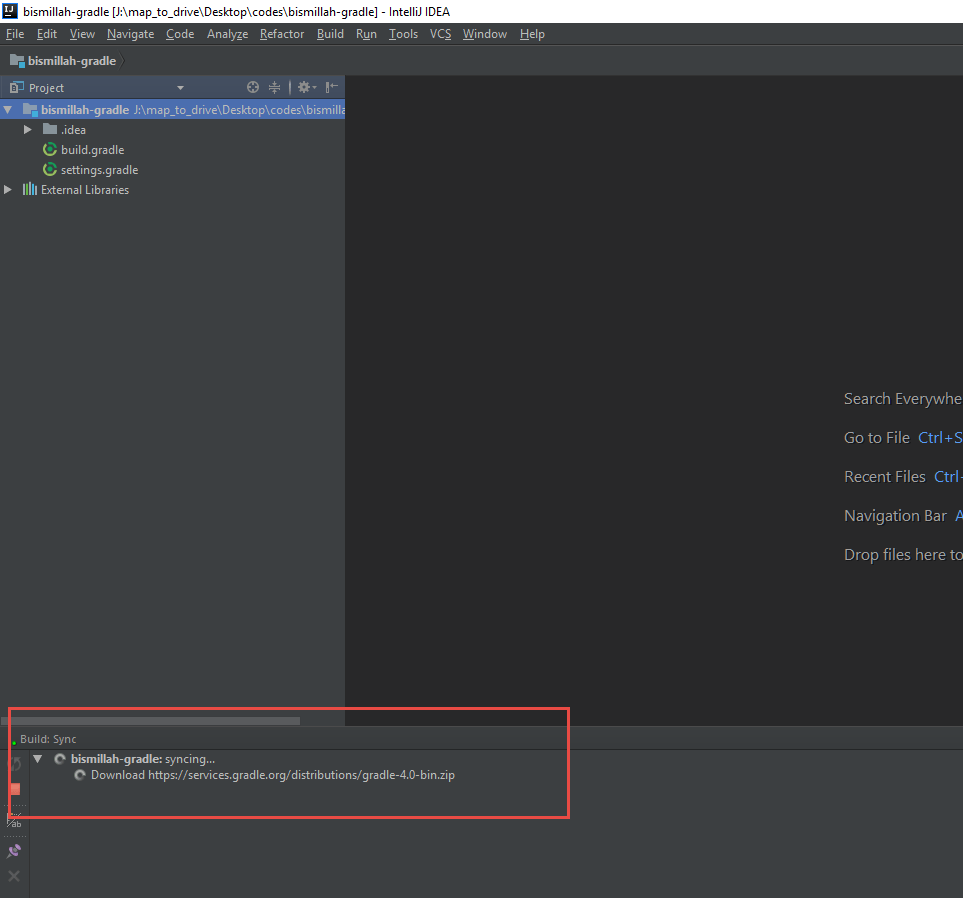The width and height of the screenshot is (963, 898).
Task: Open the VCS menu
Action: pos(440,33)
